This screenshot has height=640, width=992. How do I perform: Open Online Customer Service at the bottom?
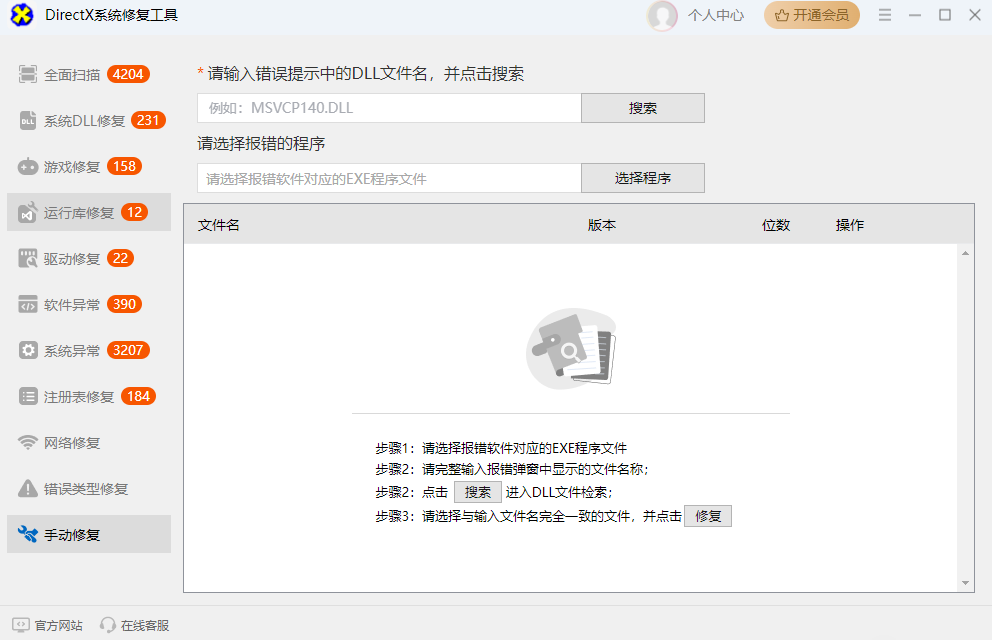point(135,624)
